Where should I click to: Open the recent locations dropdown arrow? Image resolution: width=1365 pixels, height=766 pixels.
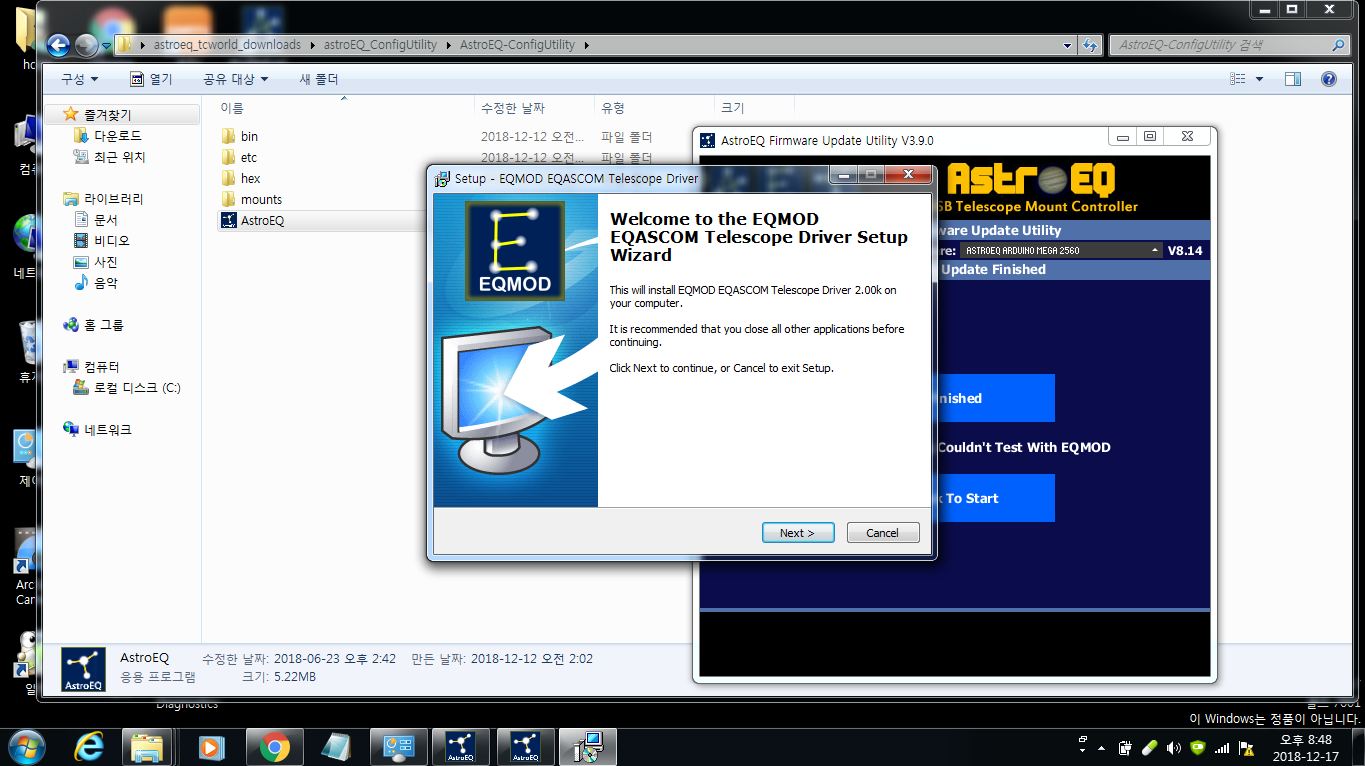tap(106, 46)
